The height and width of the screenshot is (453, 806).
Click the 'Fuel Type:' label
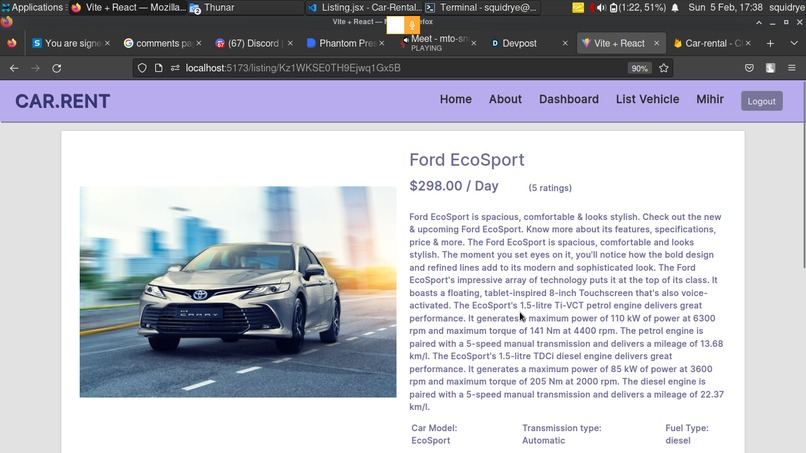687,428
